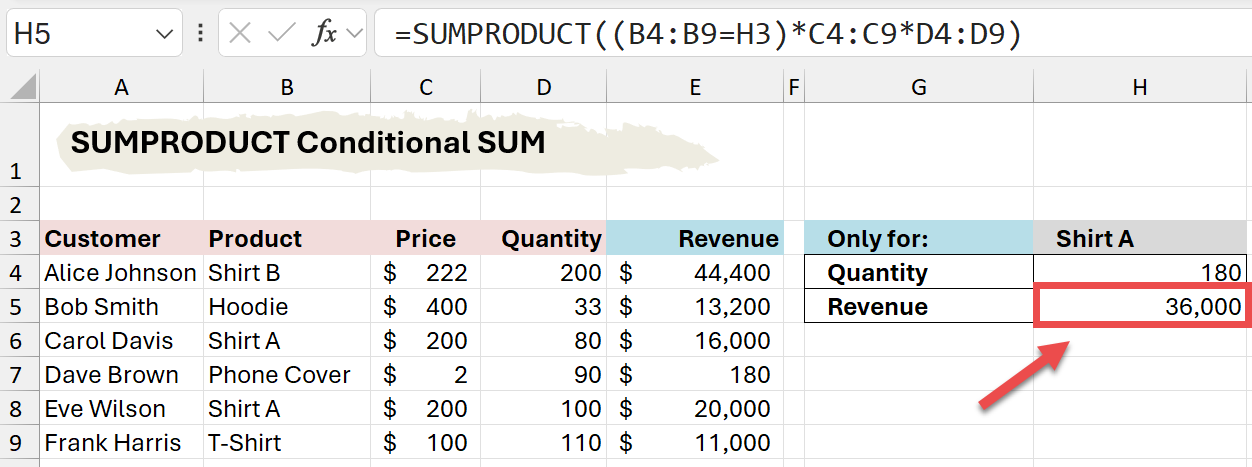Screen dimensions: 1252x467
Task: Select the highlighted Revenue result 36,000 cell
Action: 1140,307
